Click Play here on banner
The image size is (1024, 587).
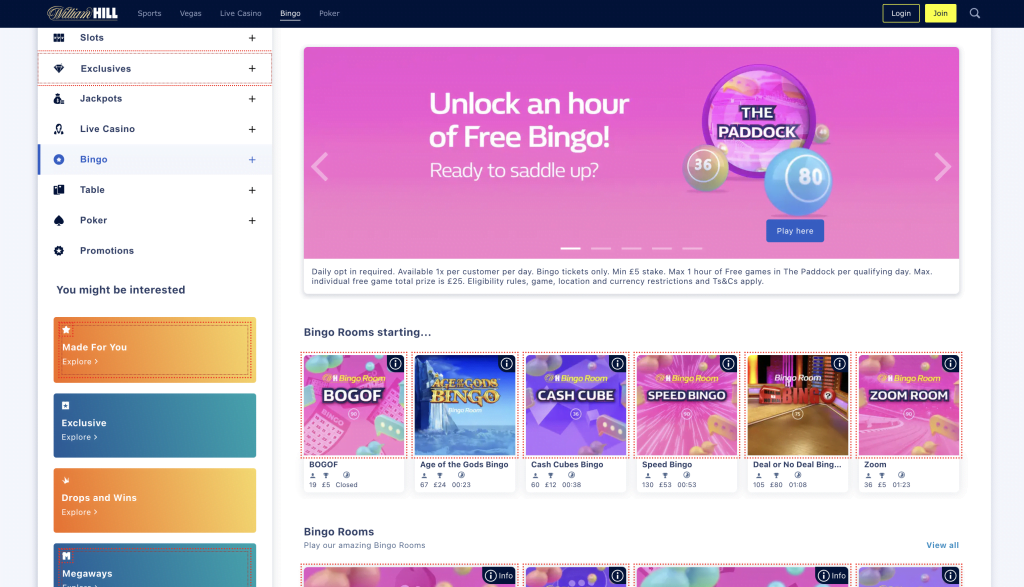point(795,231)
